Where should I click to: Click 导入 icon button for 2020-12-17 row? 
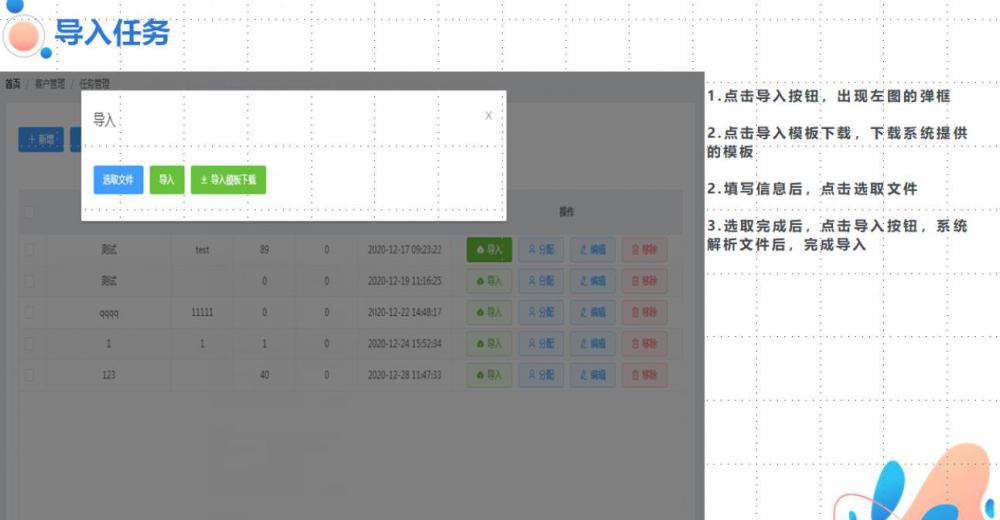coord(489,249)
